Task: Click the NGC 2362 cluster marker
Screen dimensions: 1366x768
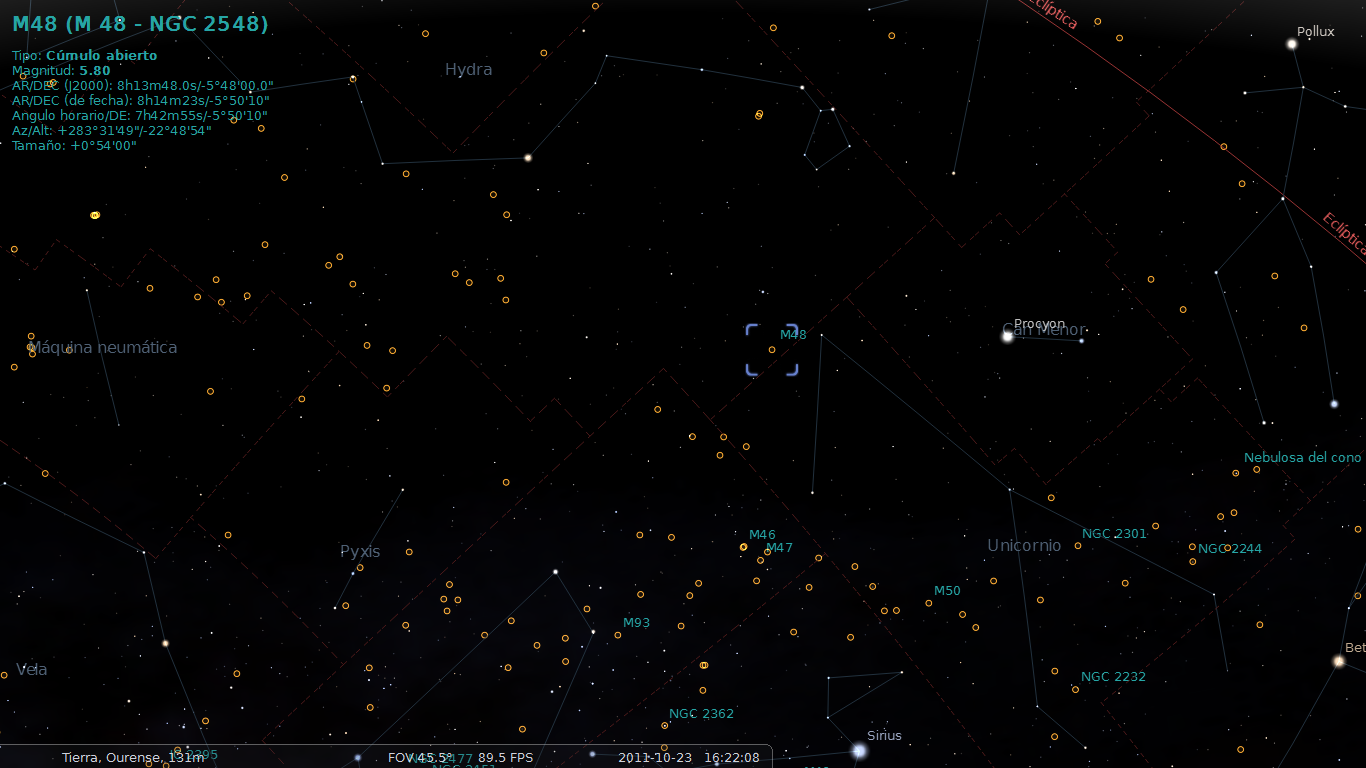Action: pyautogui.click(x=665, y=723)
